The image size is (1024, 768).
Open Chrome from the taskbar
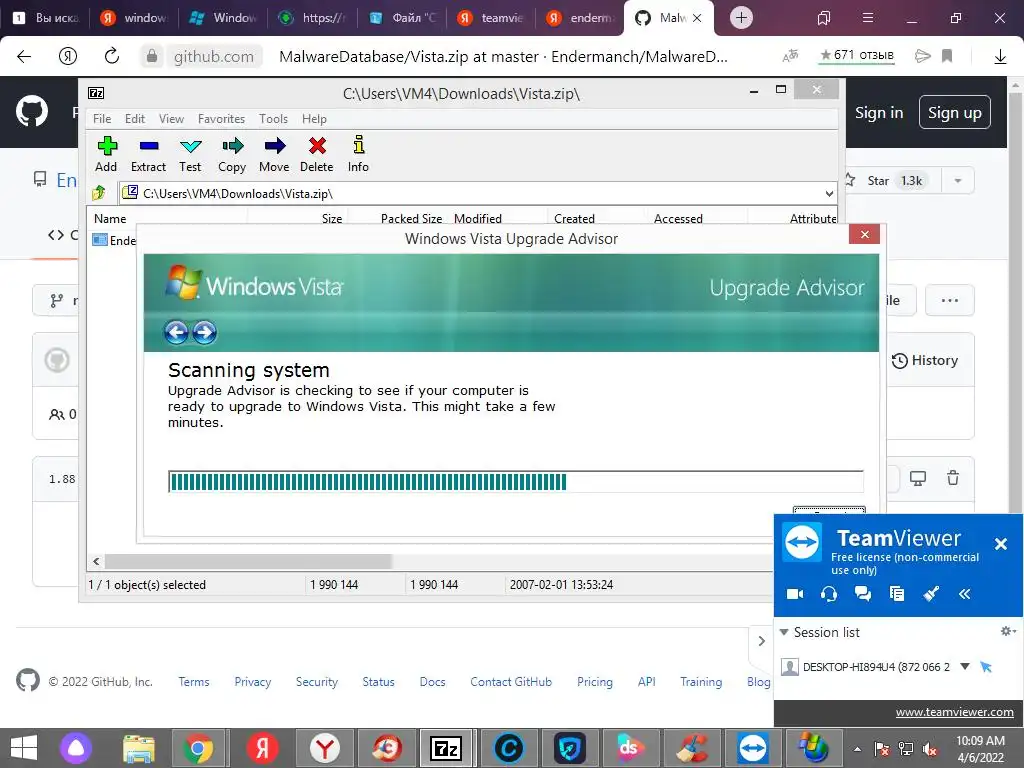(x=199, y=748)
